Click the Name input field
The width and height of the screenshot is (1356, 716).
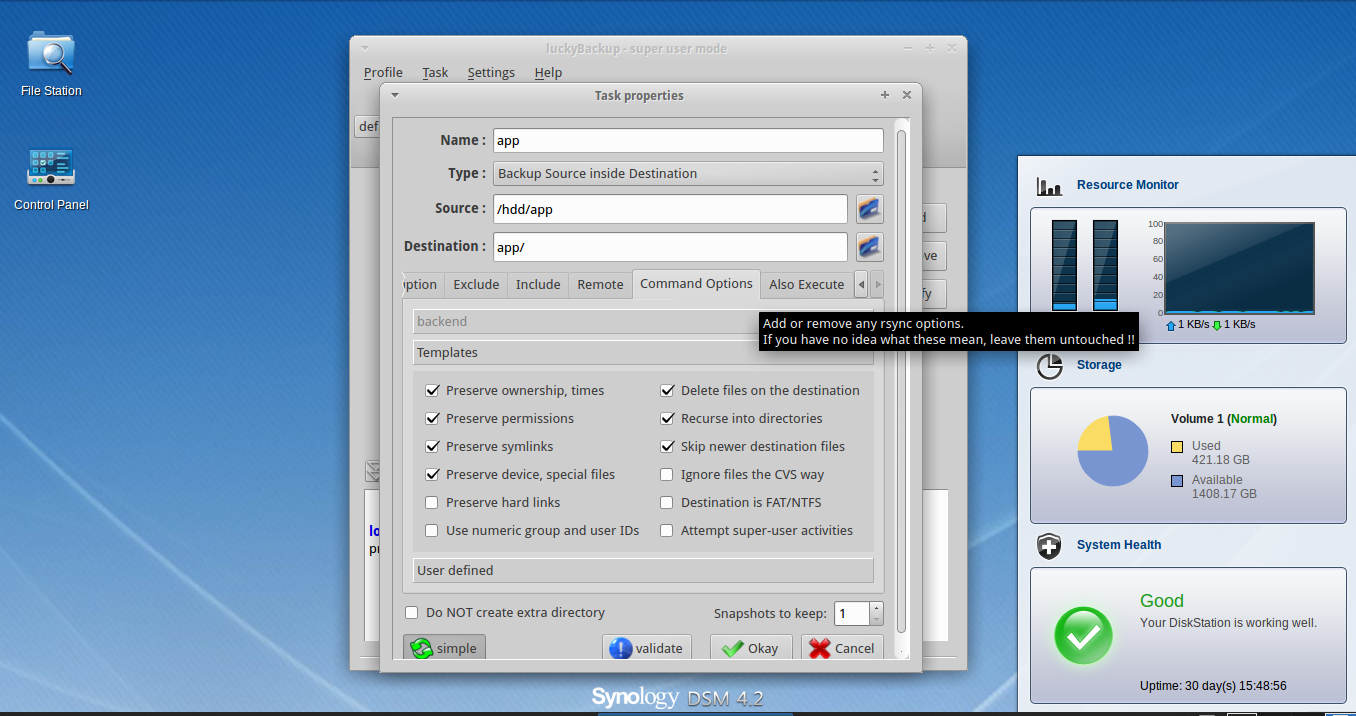689,141
